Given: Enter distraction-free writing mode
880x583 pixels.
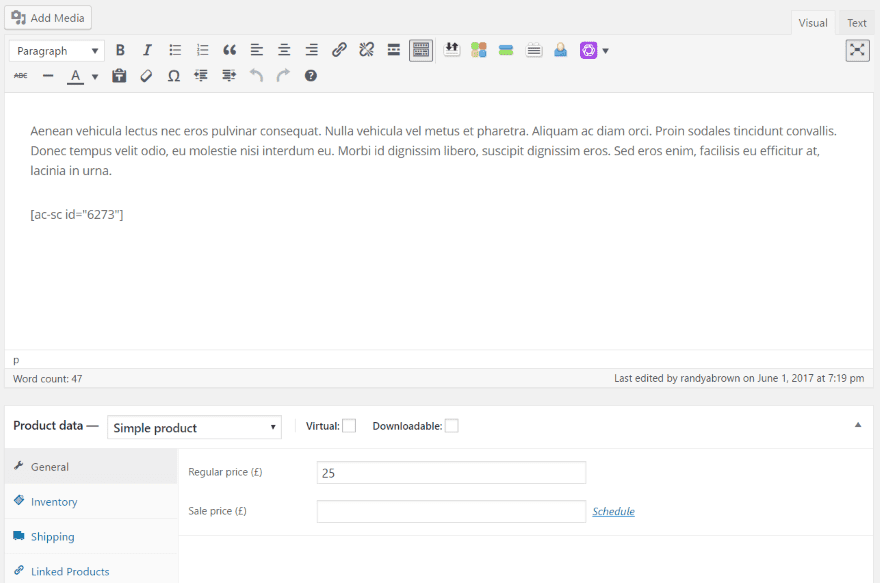Looking at the screenshot, I should 857,50.
